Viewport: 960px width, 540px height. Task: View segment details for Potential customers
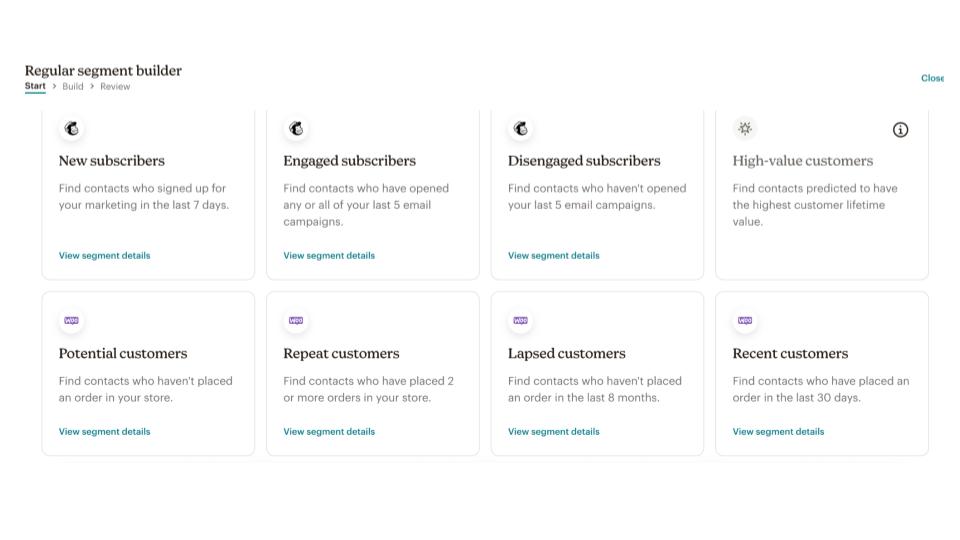pyautogui.click(x=104, y=432)
